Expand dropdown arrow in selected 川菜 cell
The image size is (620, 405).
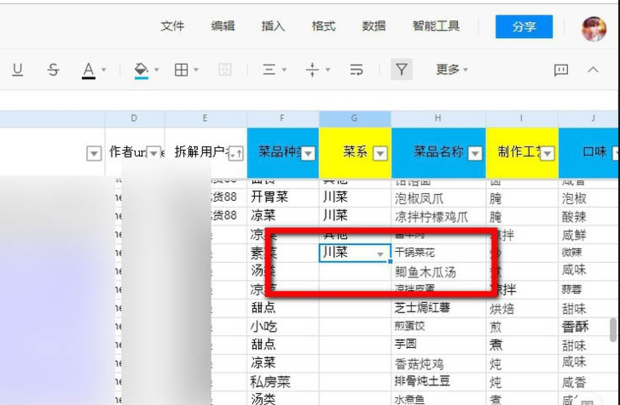tap(380, 254)
